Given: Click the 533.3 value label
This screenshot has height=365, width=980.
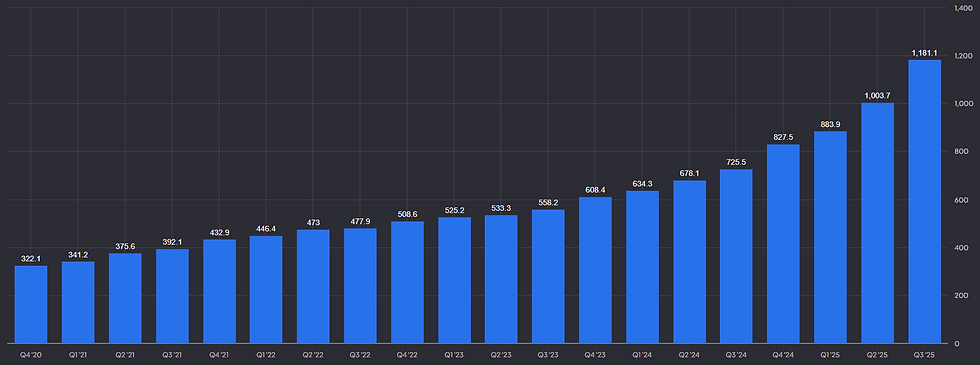Looking at the screenshot, I should [501, 208].
